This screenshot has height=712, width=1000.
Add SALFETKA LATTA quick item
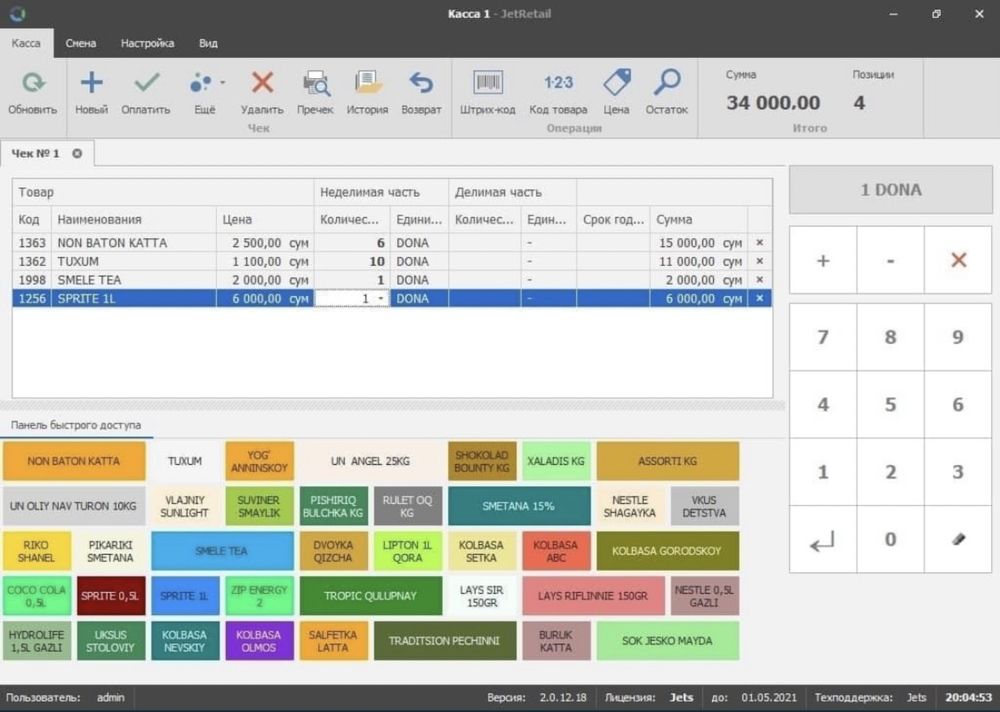[x=334, y=641]
